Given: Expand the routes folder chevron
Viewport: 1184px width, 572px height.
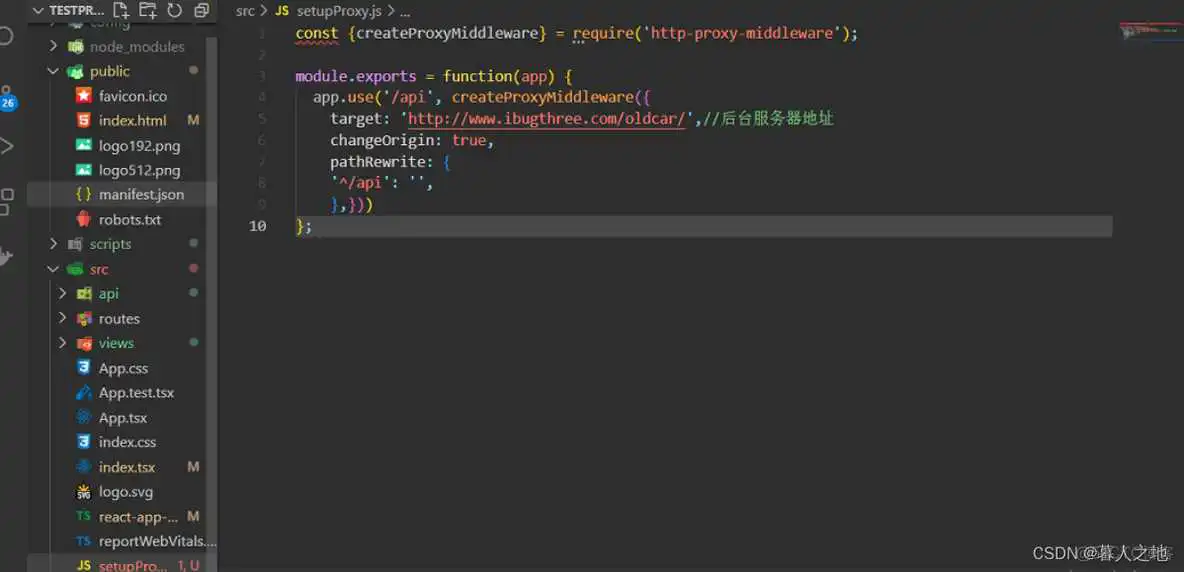Looking at the screenshot, I should tap(63, 318).
